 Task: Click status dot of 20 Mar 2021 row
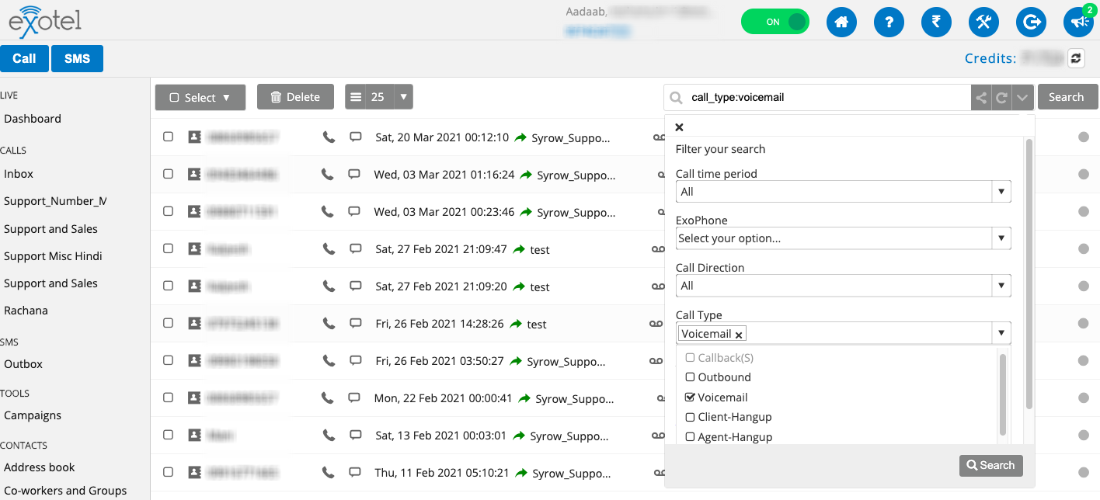point(1084,137)
